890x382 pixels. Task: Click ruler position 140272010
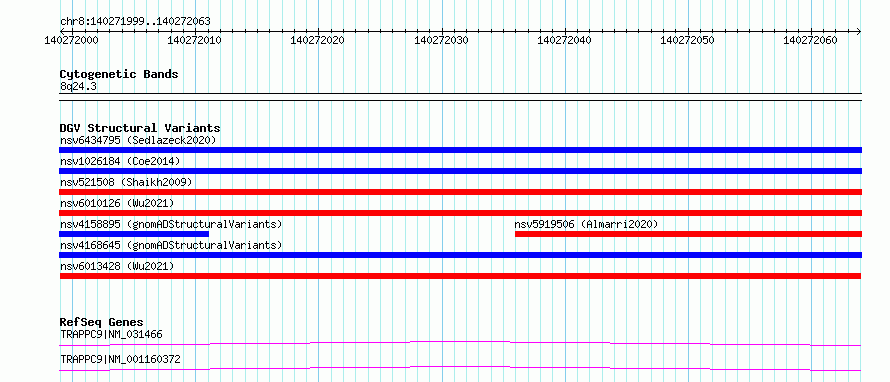pos(195,40)
